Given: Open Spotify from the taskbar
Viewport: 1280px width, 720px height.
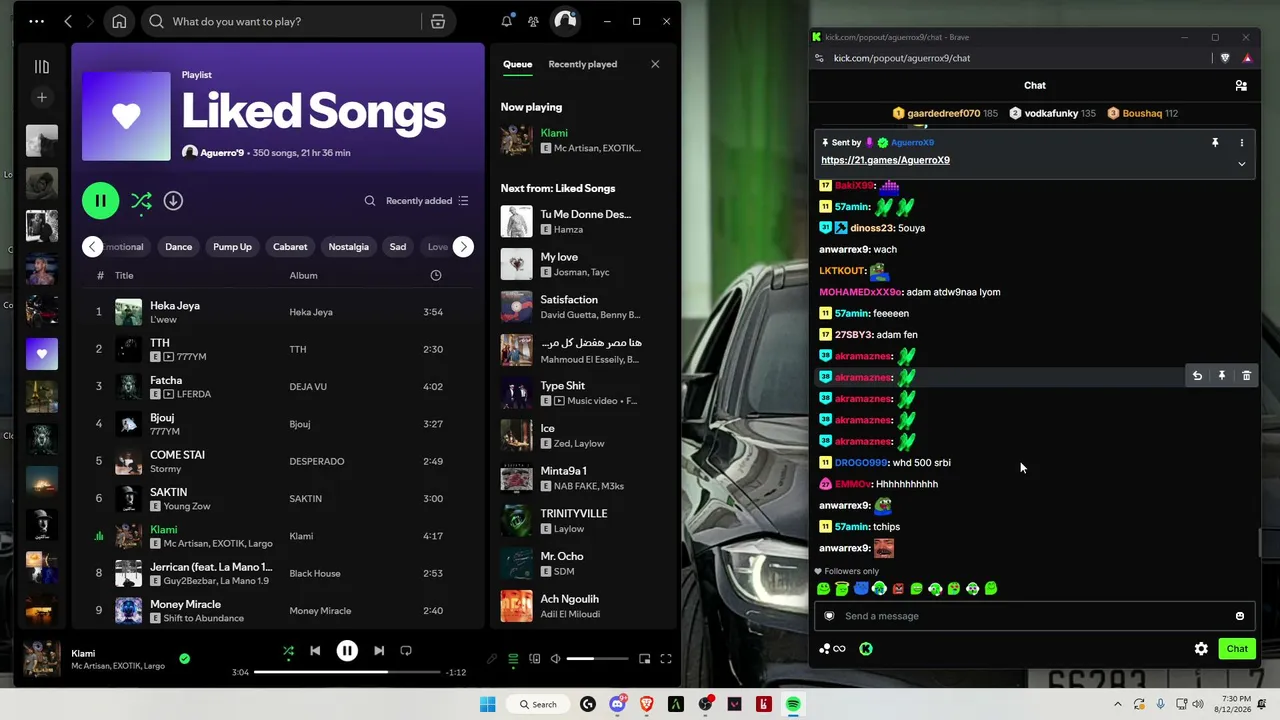Looking at the screenshot, I should click(793, 704).
